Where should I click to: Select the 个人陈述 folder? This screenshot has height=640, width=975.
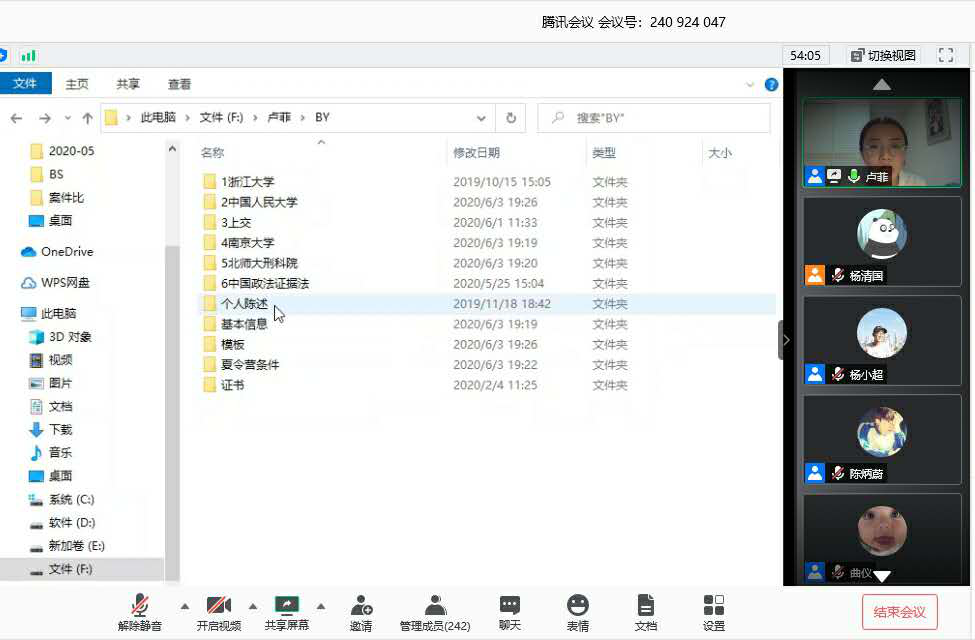pyautogui.click(x=244, y=304)
